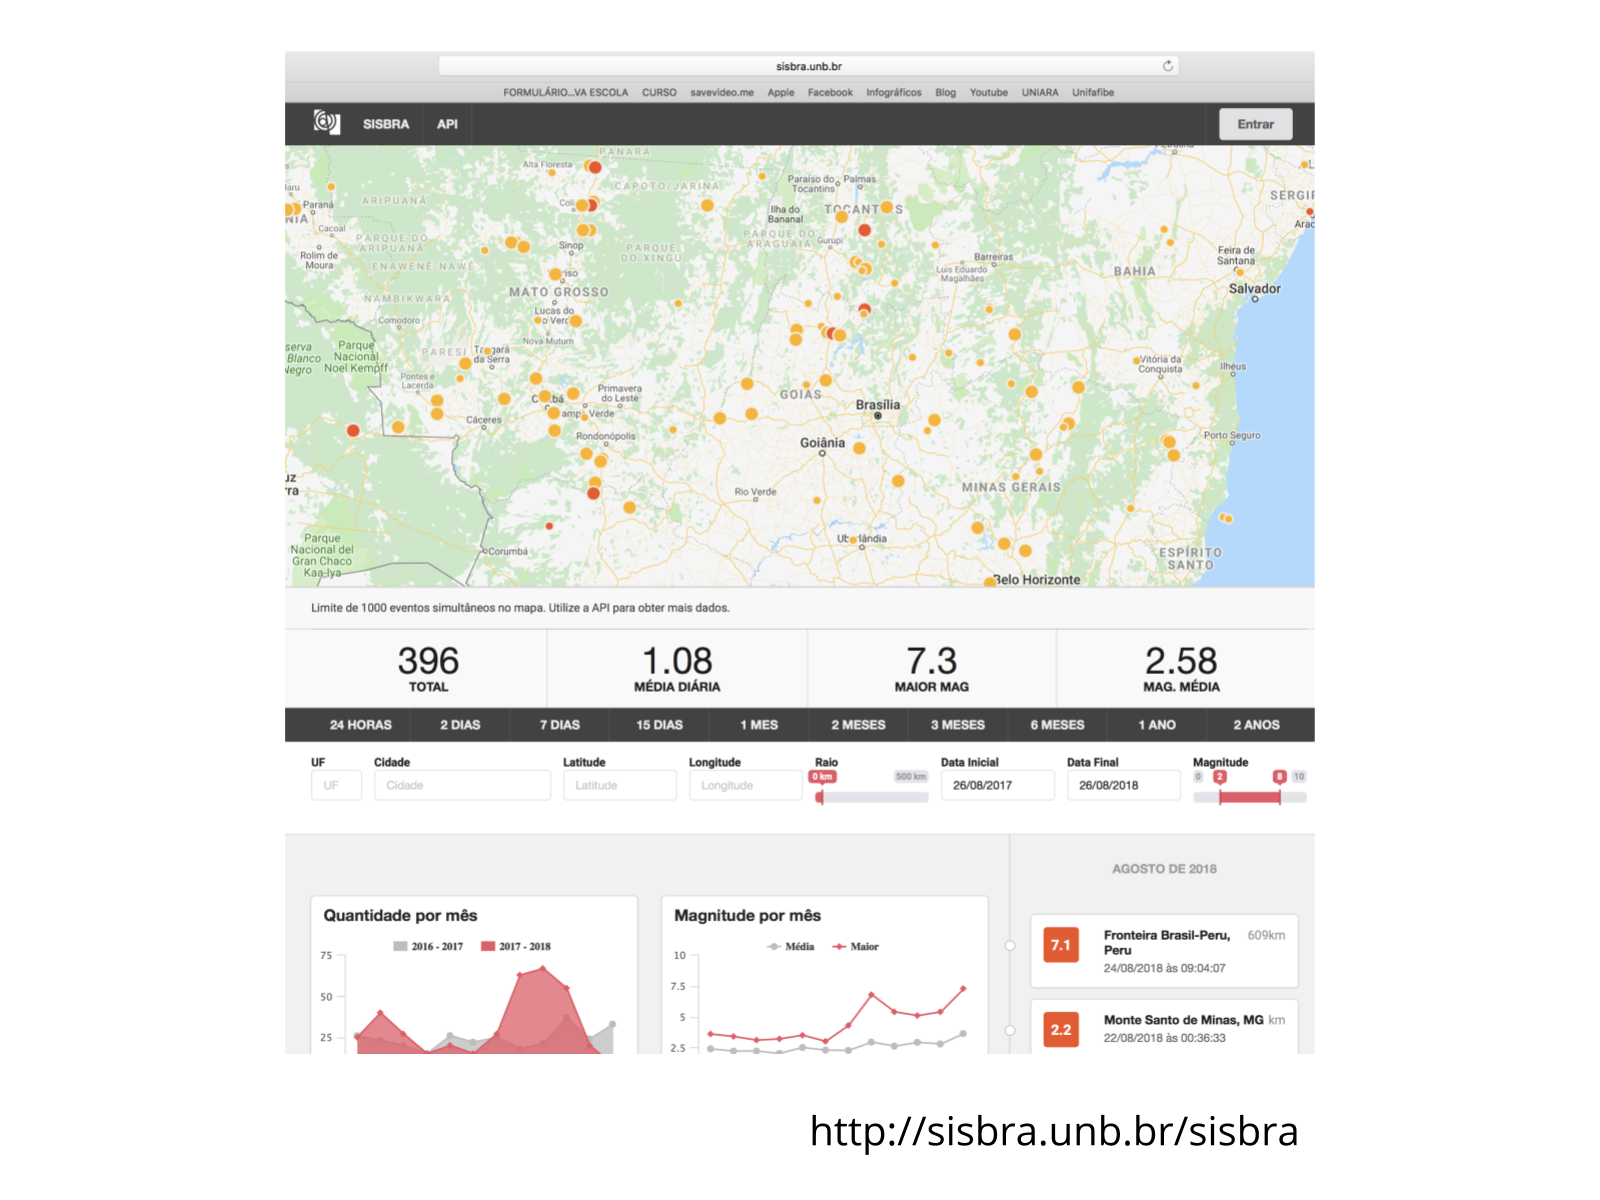Click the red 7.1 magnitude event badge
1600x1200 pixels.
[1060, 945]
